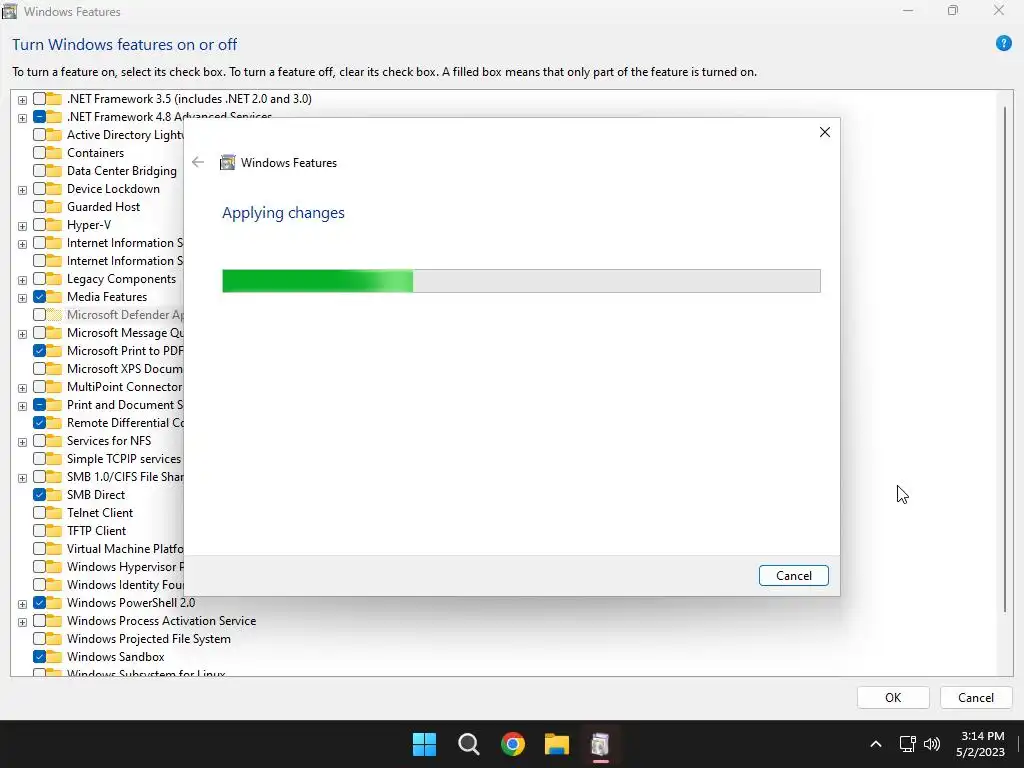
Task: Click 'Turn Windows features on or off' heading
Action: pyautogui.click(x=124, y=44)
